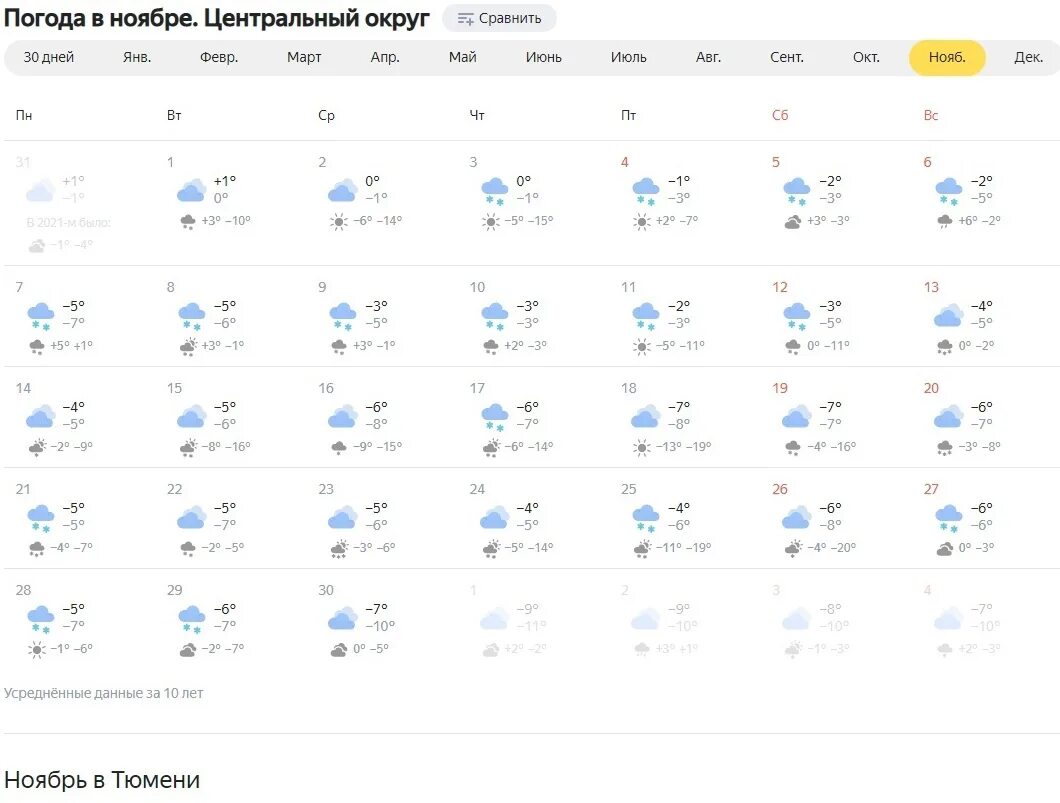Click day number 12 in the calendar

tap(779, 287)
